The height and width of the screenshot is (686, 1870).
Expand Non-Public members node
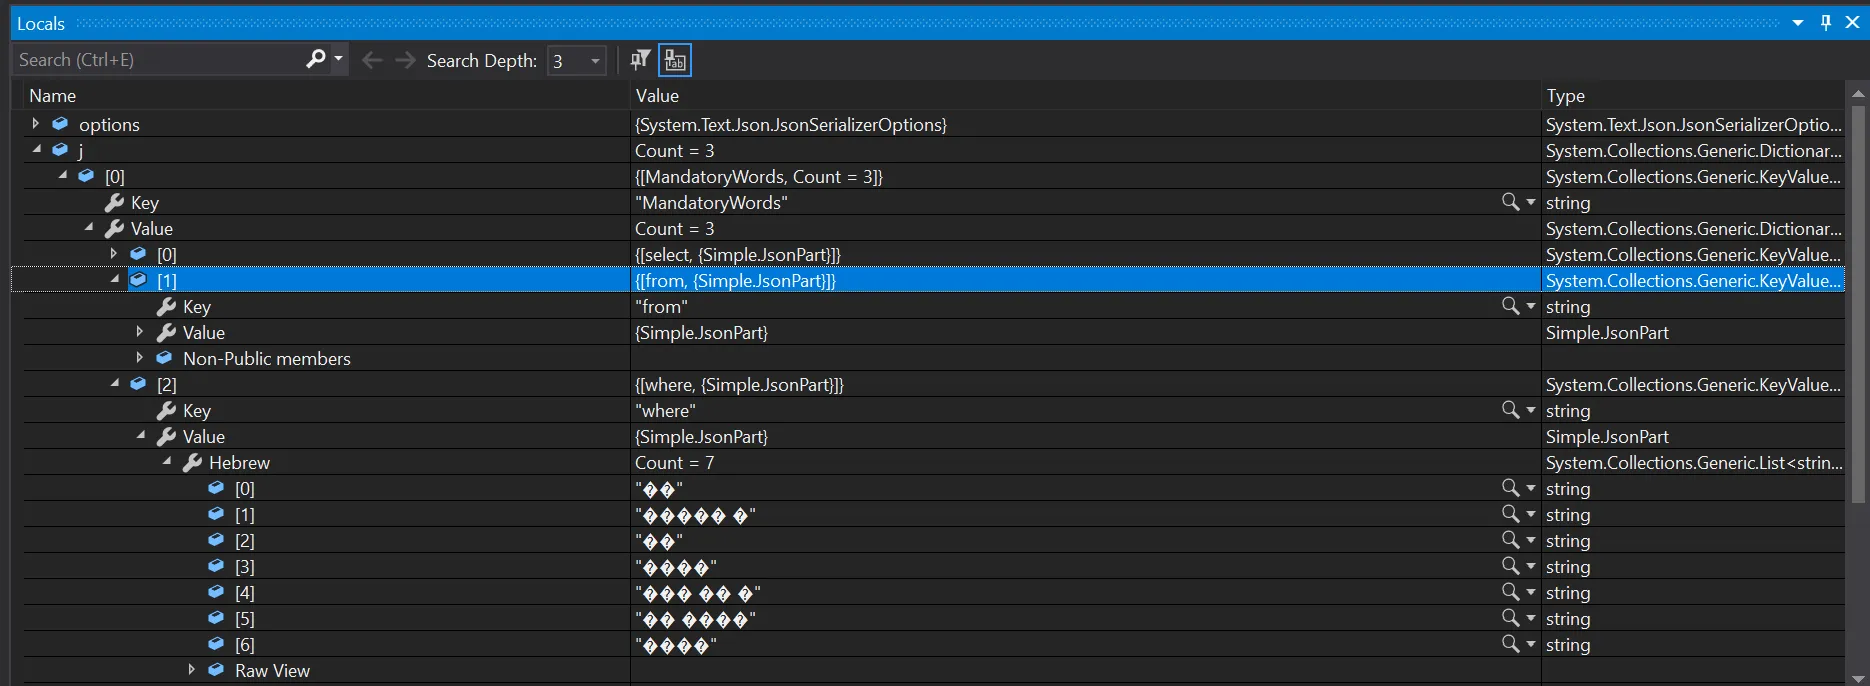point(140,358)
